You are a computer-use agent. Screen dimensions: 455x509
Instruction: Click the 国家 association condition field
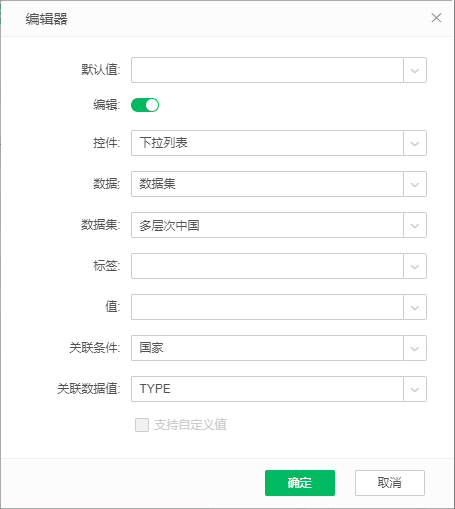[x=267, y=348]
